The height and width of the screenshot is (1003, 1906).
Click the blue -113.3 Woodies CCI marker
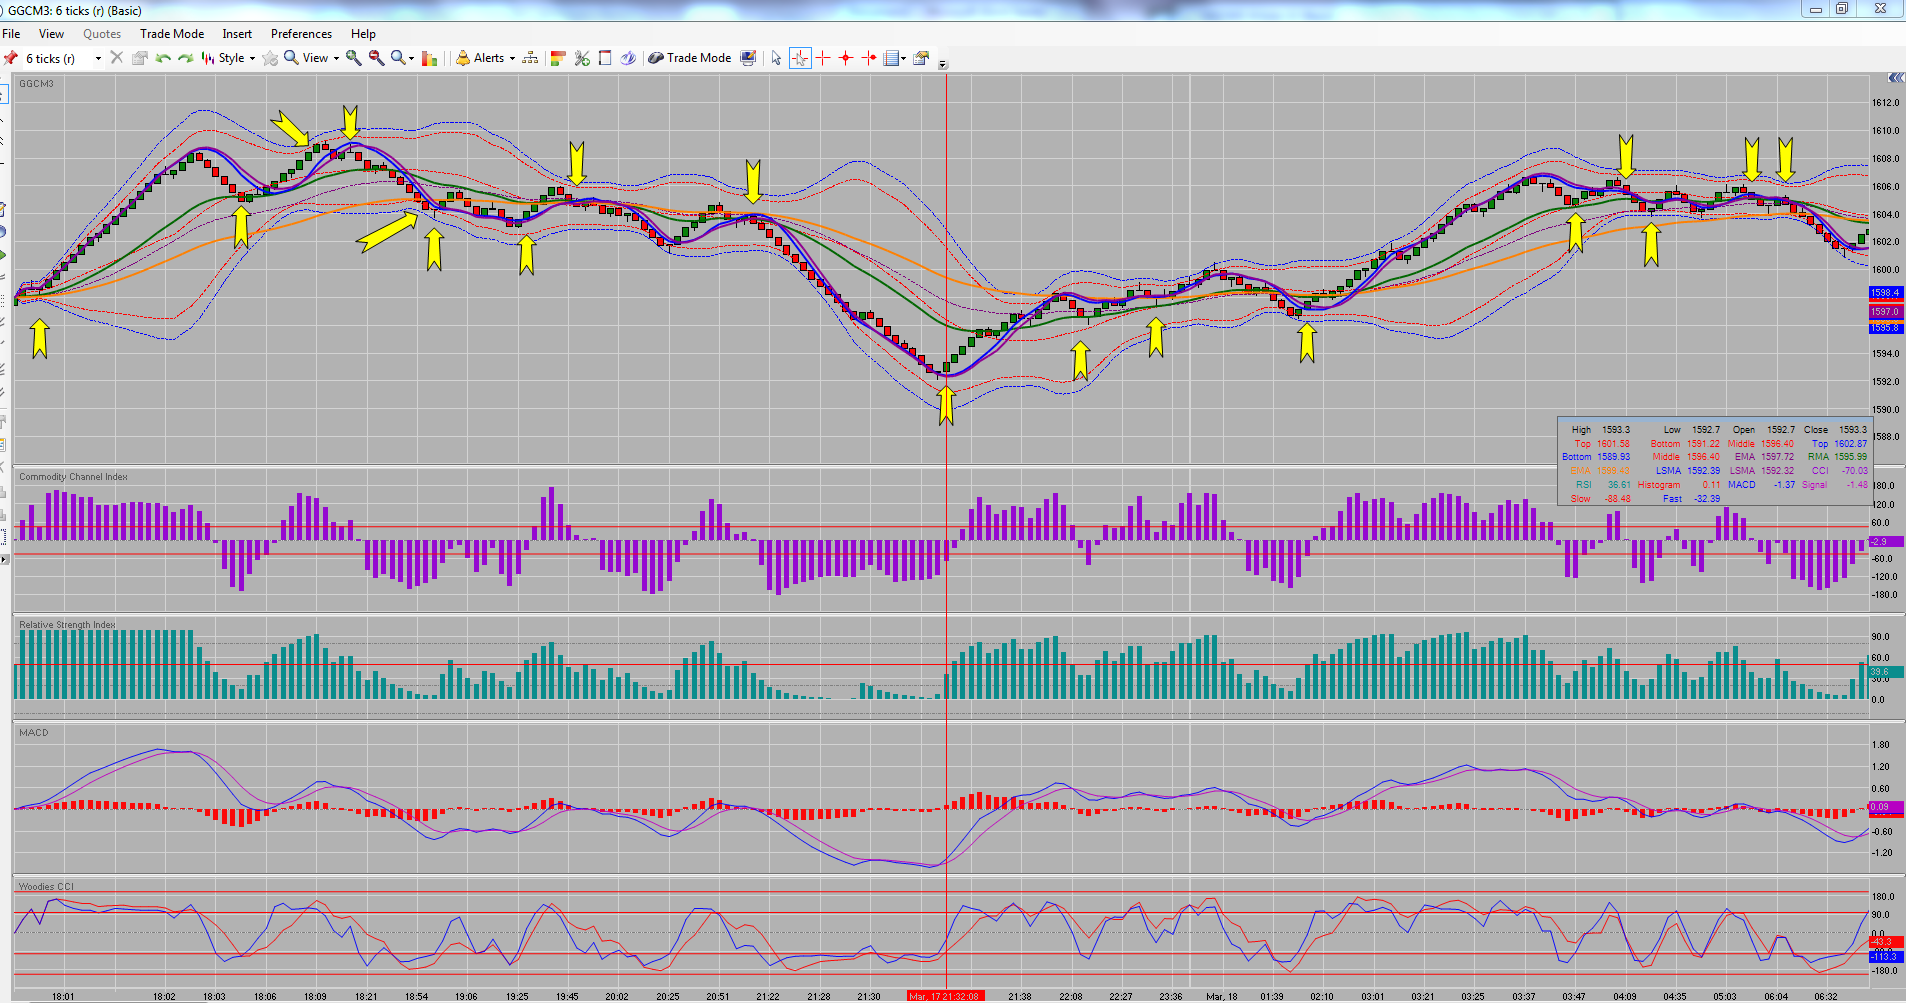point(1886,957)
